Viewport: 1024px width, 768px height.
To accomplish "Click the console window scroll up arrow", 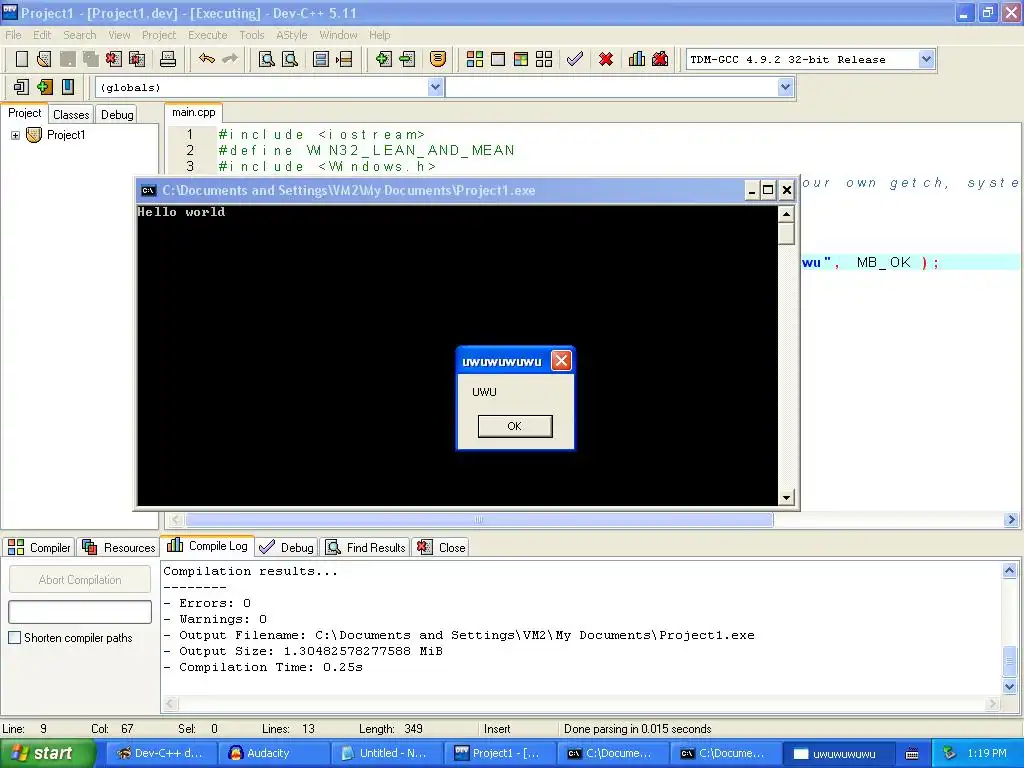I will 786,214.
